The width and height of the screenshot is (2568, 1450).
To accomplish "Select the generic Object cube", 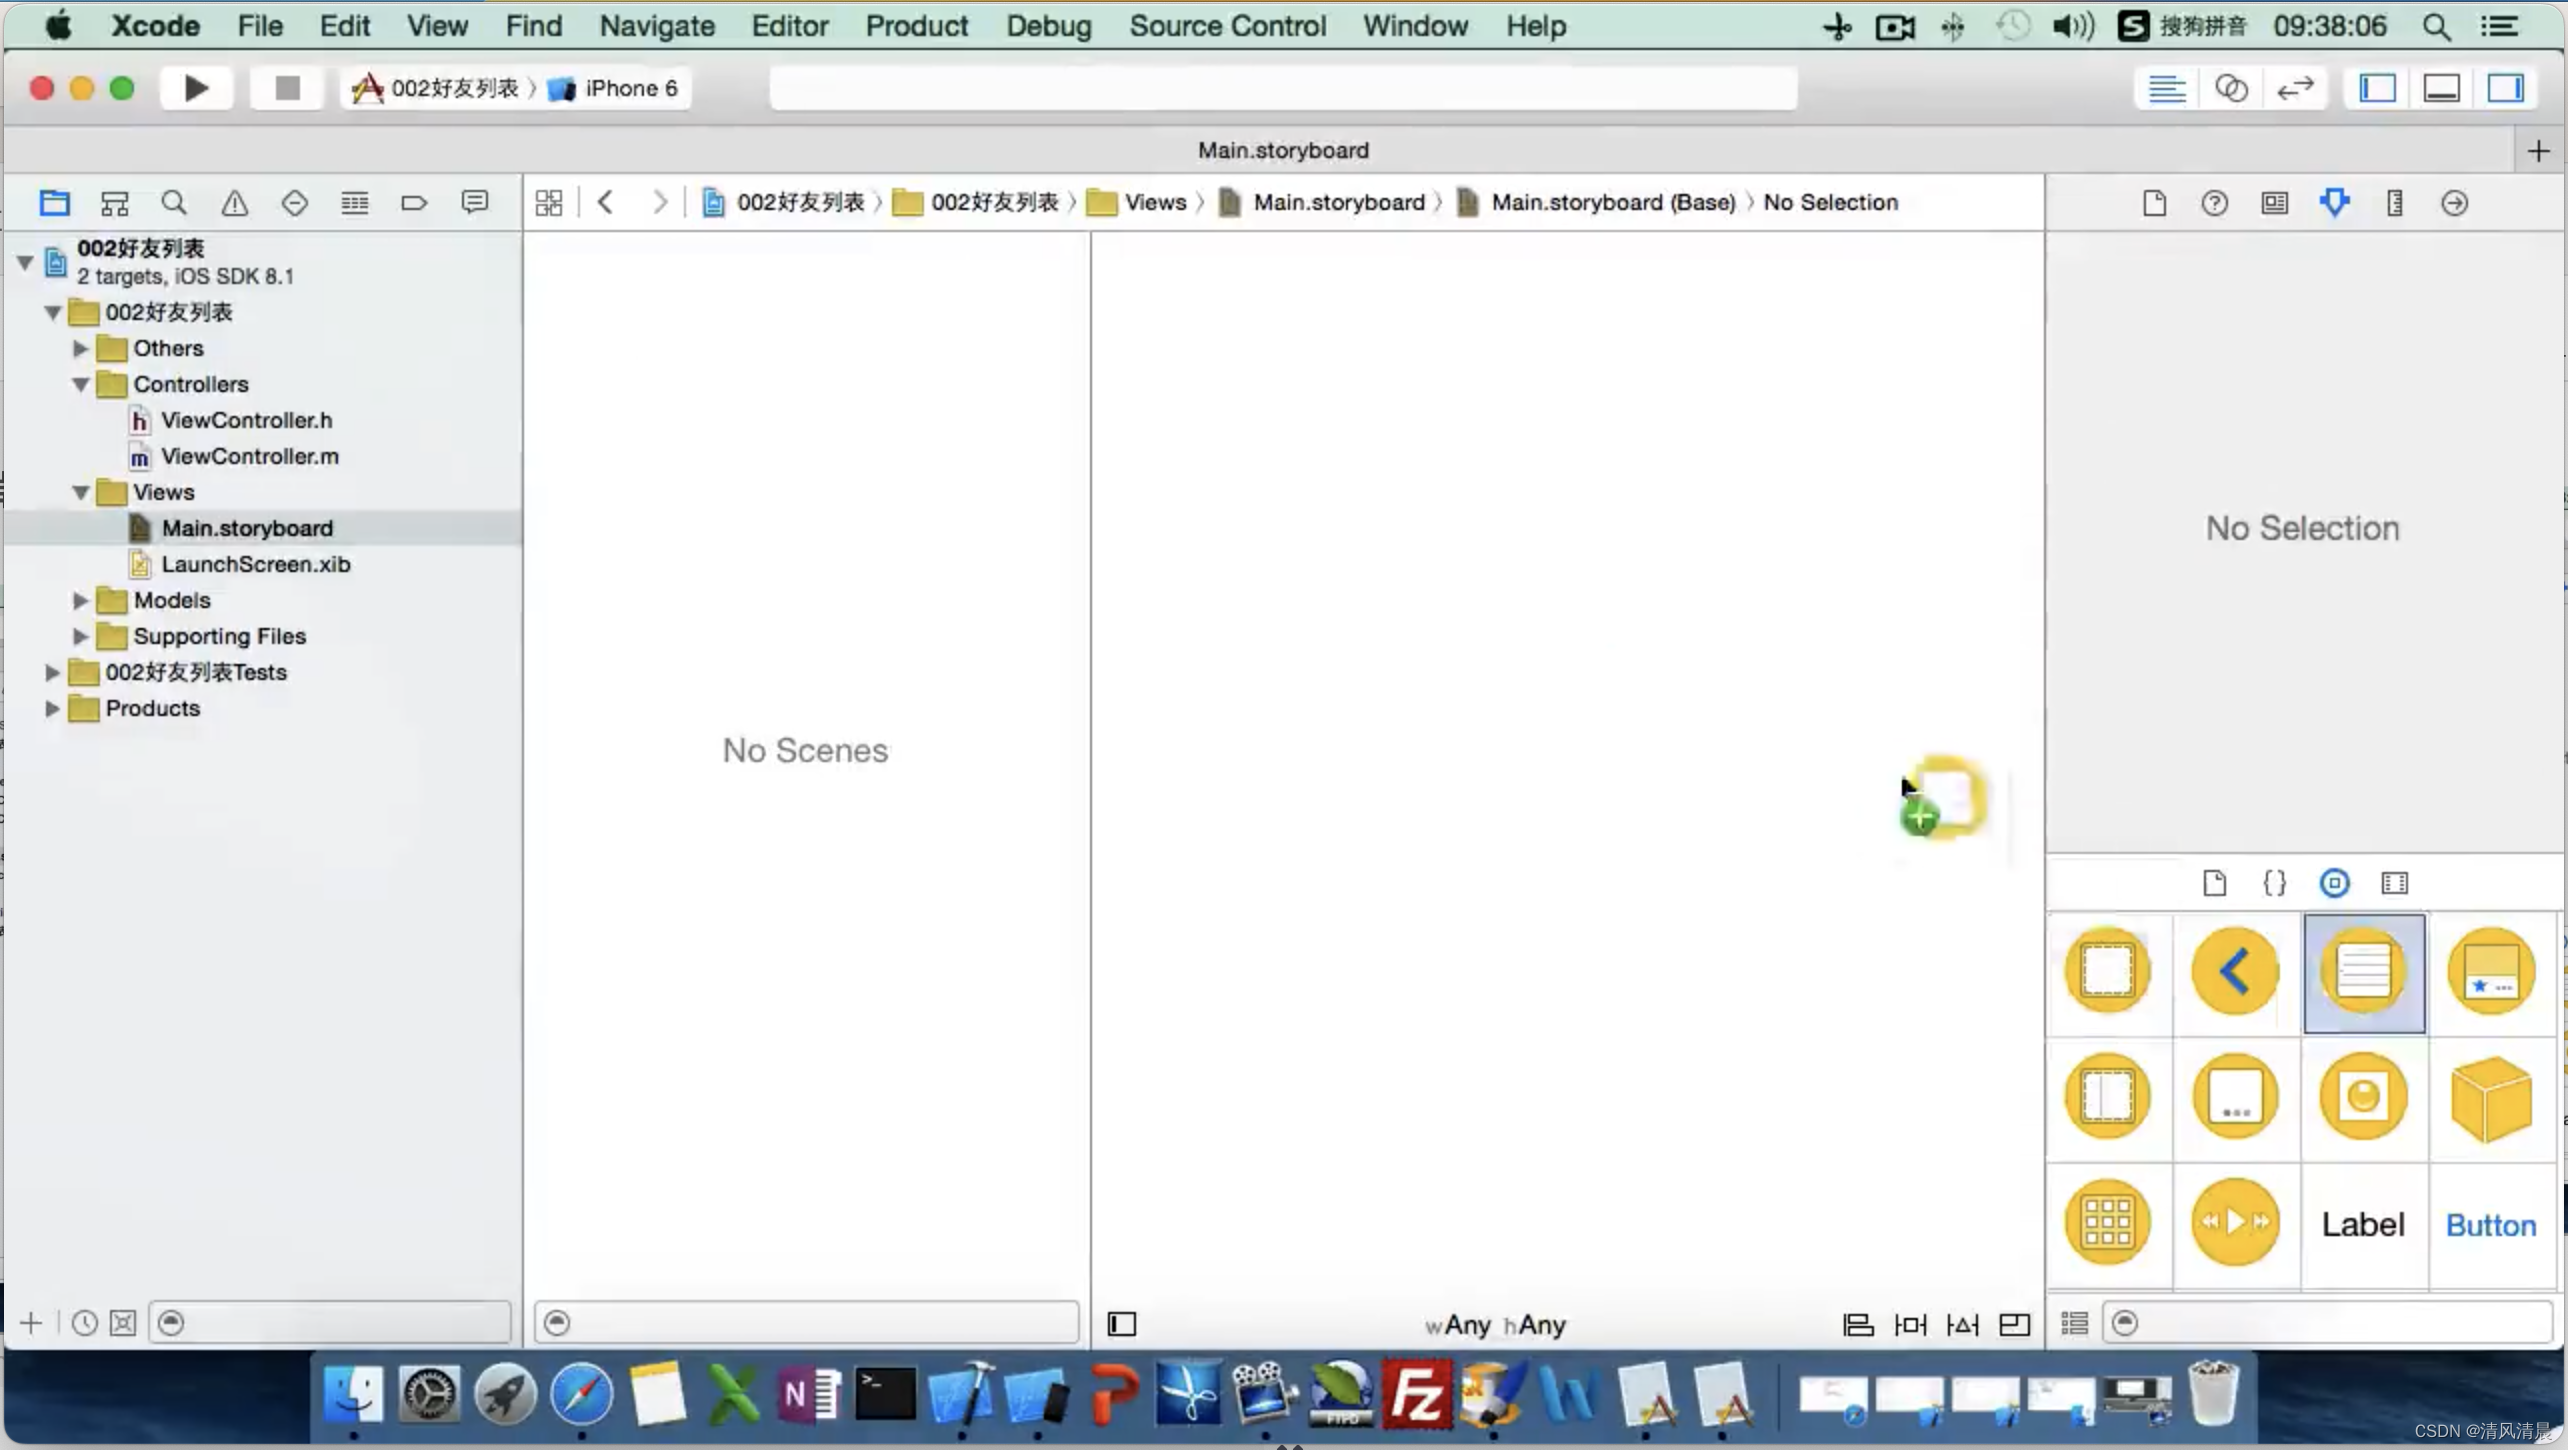I will tap(2491, 1098).
